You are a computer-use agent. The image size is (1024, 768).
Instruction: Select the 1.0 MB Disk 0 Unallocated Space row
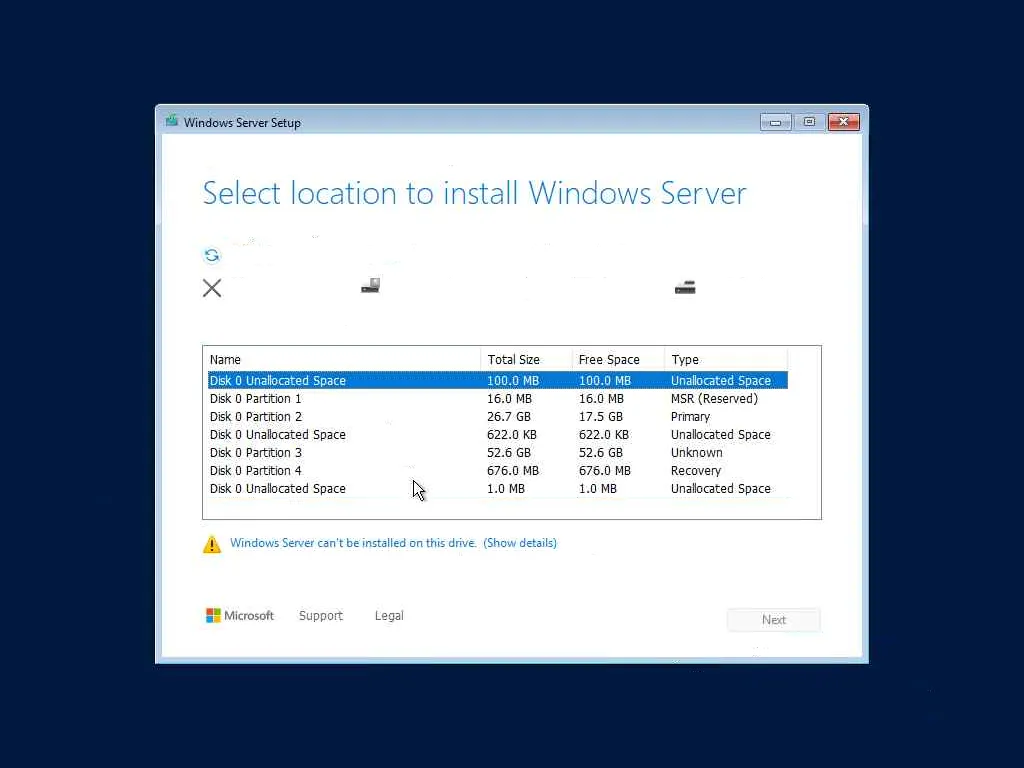coord(498,488)
